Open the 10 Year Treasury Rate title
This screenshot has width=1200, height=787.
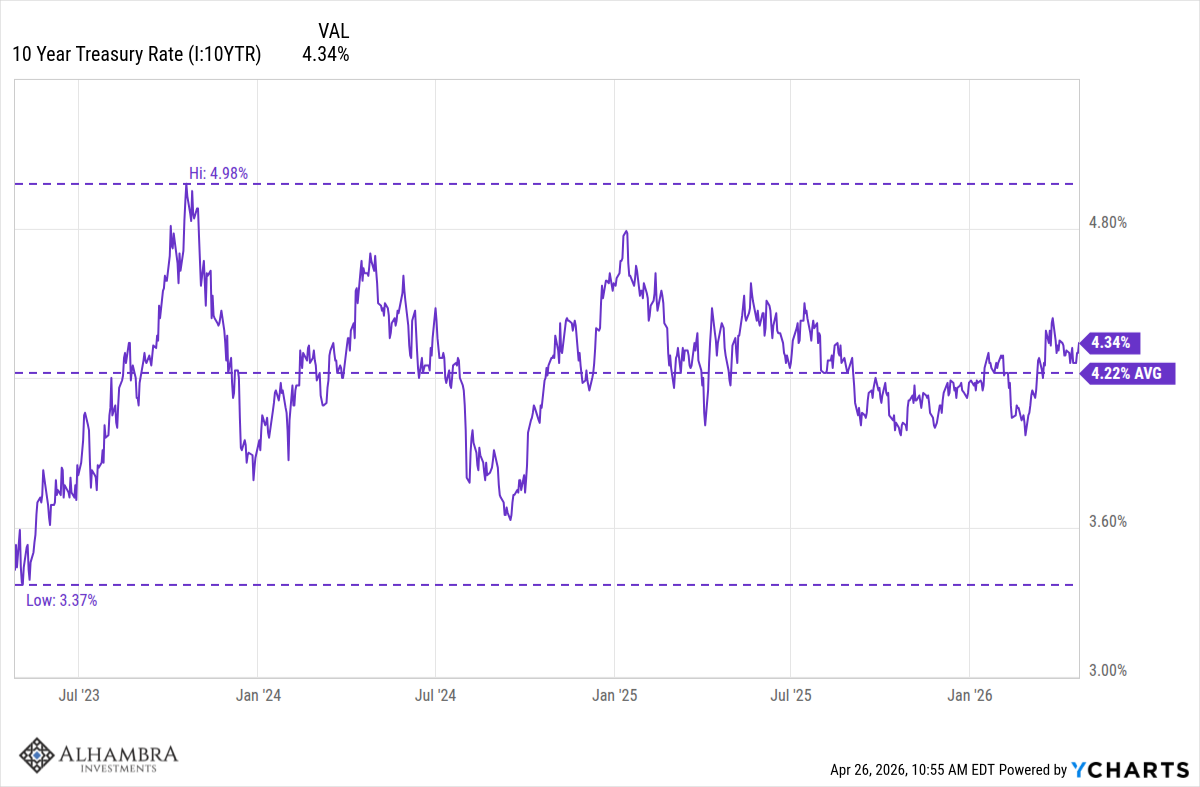[136, 55]
